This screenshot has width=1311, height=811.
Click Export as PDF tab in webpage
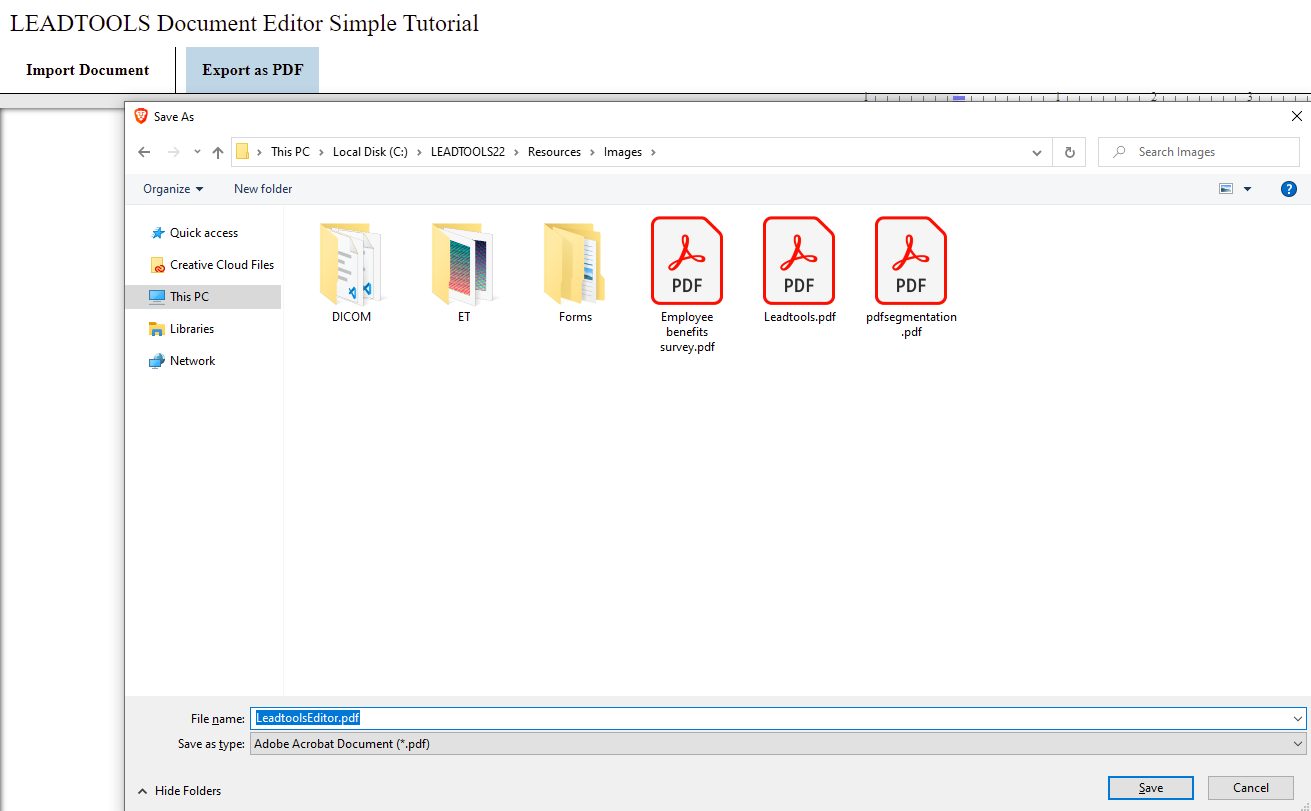point(252,70)
